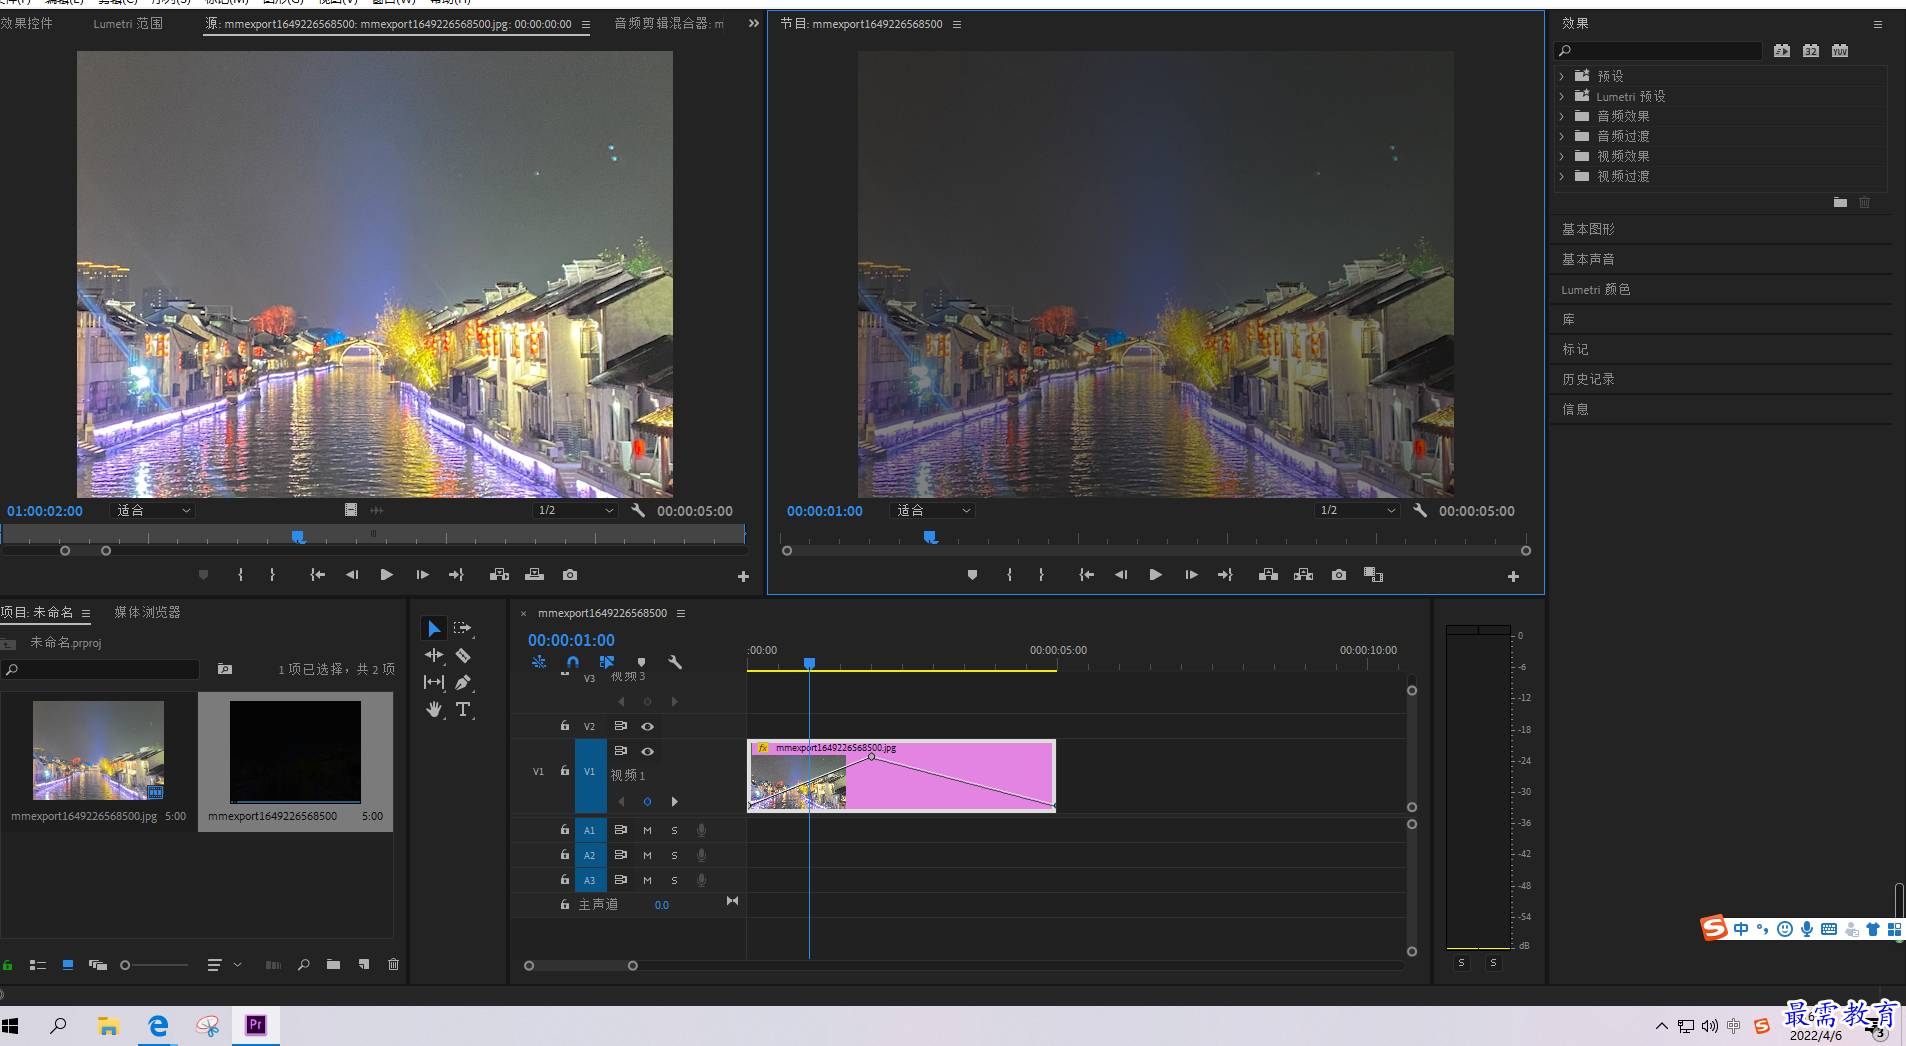This screenshot has width=1906, height=1046.
Task: Click Overwrite button in Source monitor
Action: [534, 575]
